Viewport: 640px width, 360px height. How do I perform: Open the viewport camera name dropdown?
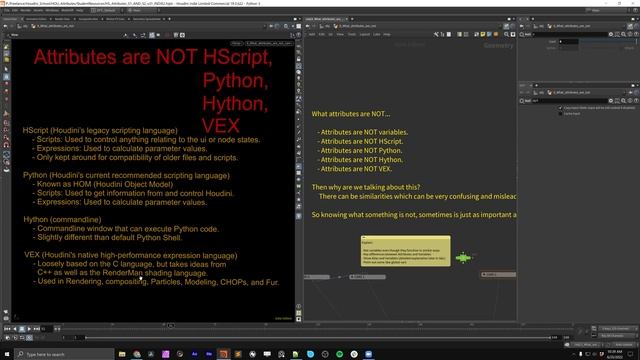point(269,43)
